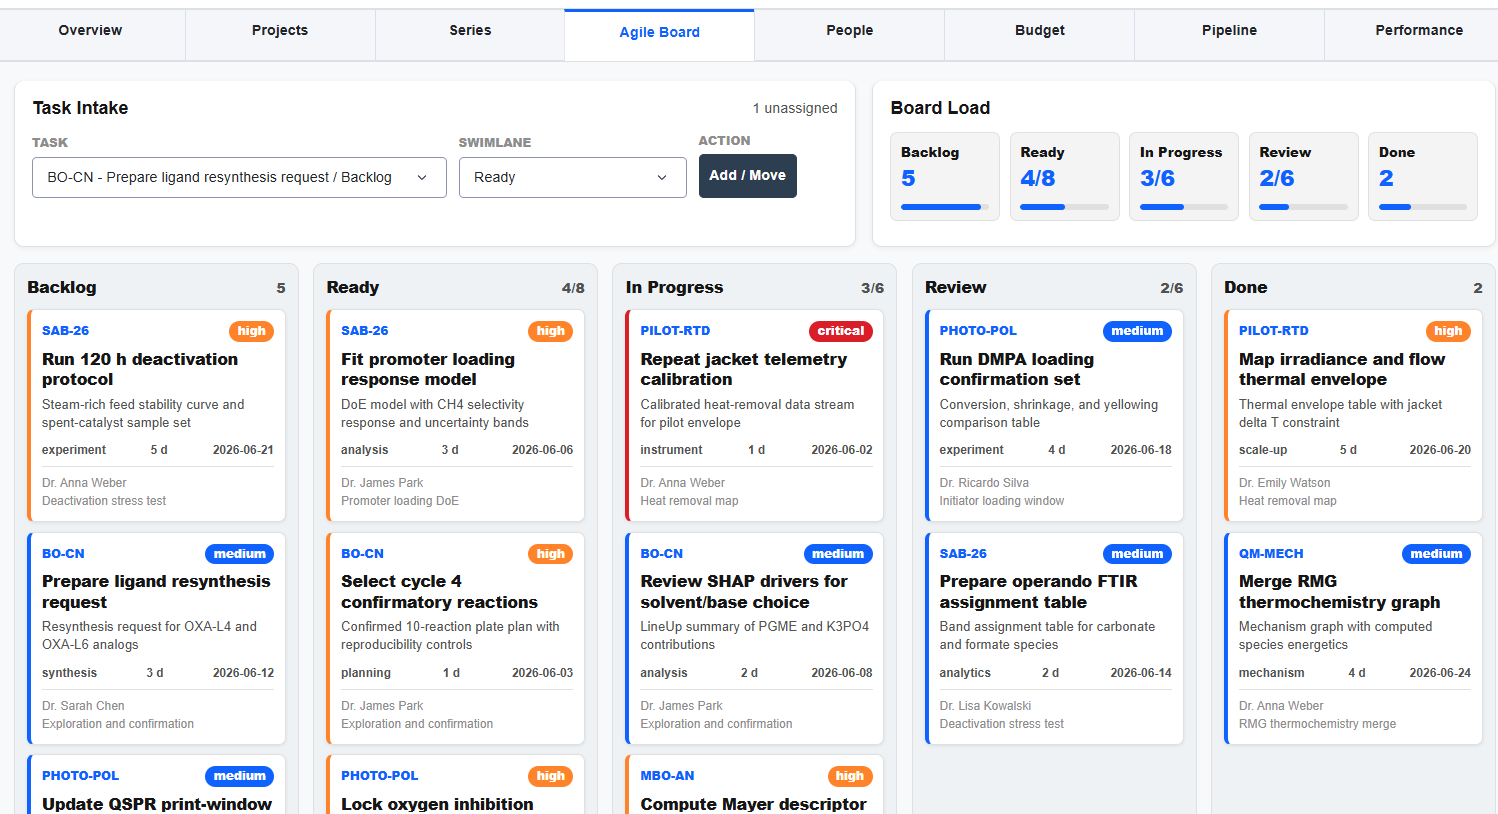
Task: Switch to the Budget tab
Action: pyautogui.click(x=1040, y=31)
